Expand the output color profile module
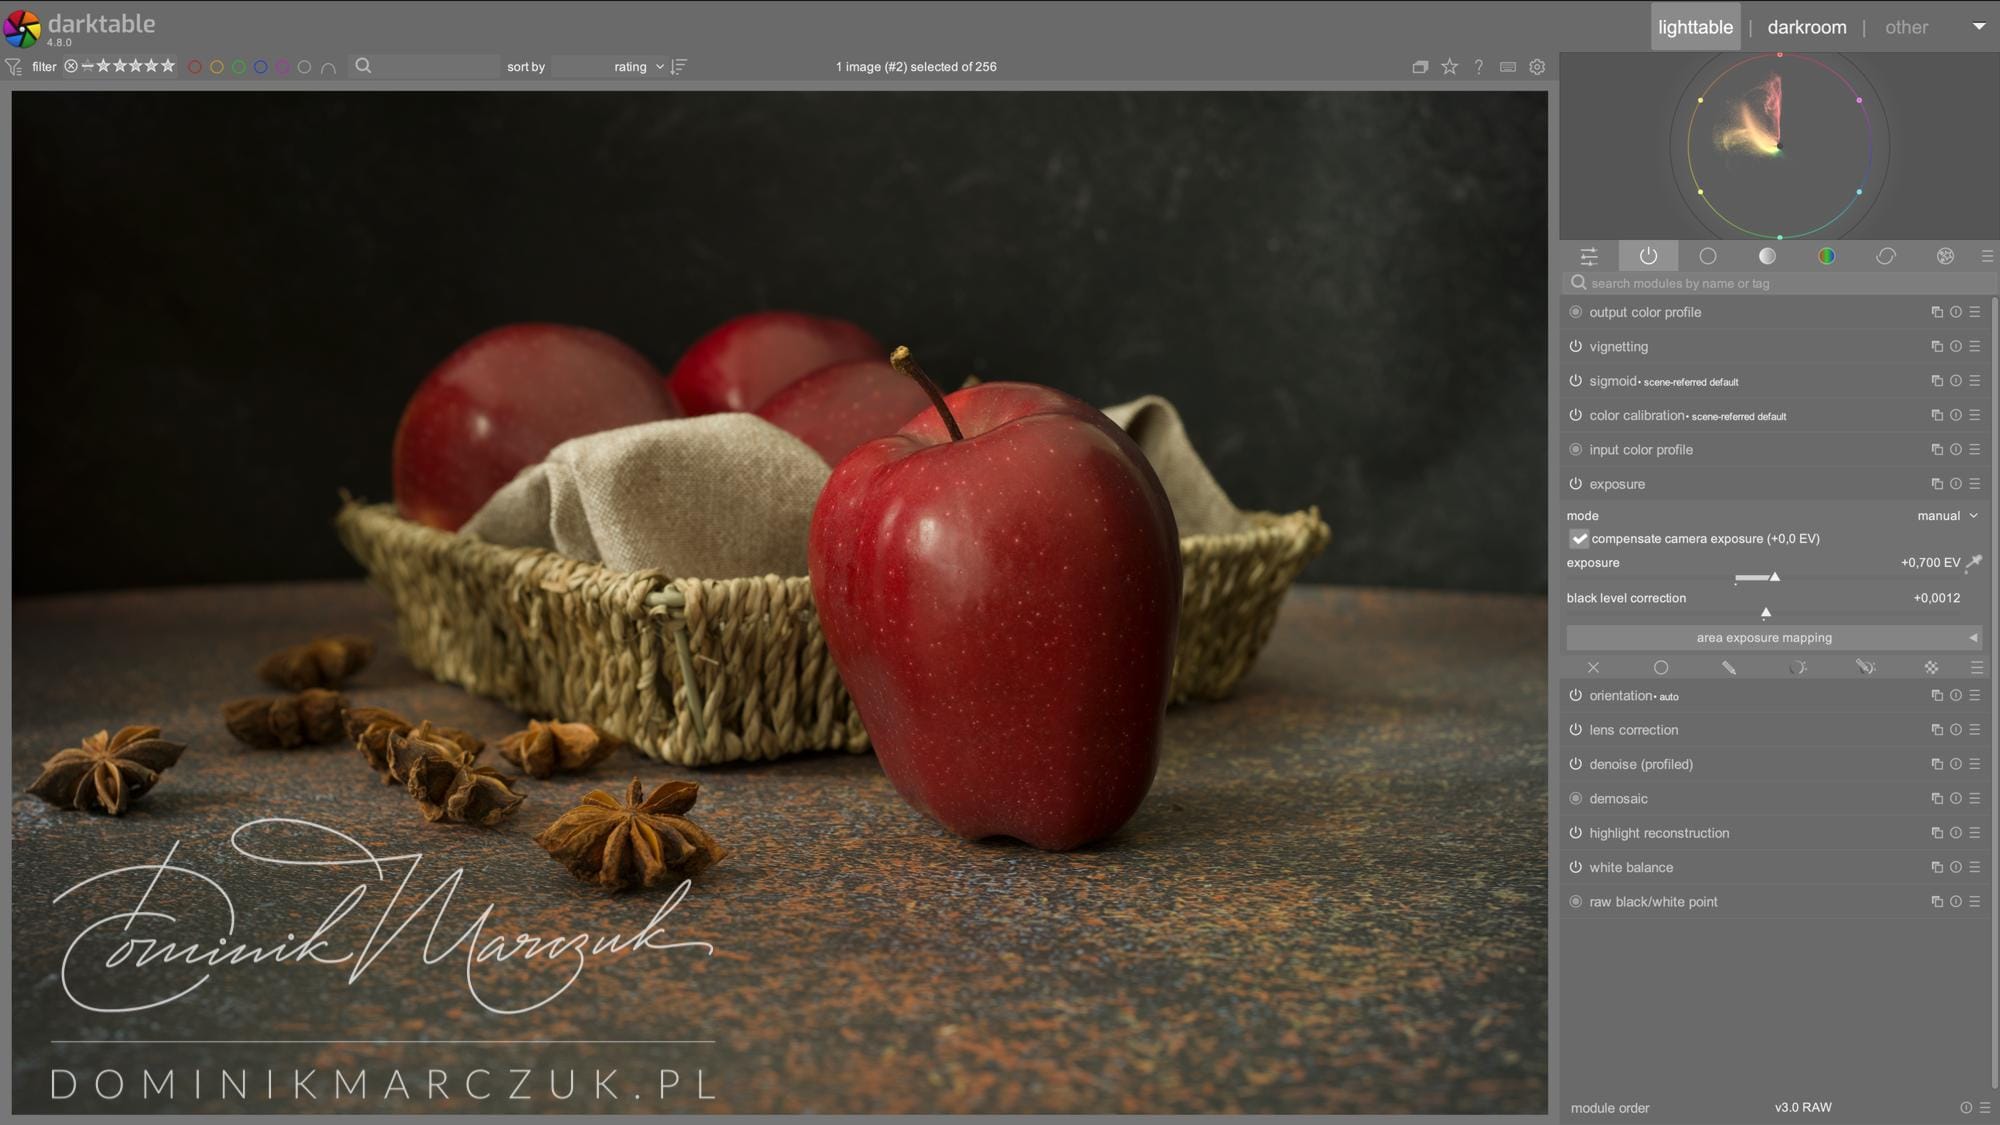Screen dimensions: 2000x1125 [x=1645, y=312]
